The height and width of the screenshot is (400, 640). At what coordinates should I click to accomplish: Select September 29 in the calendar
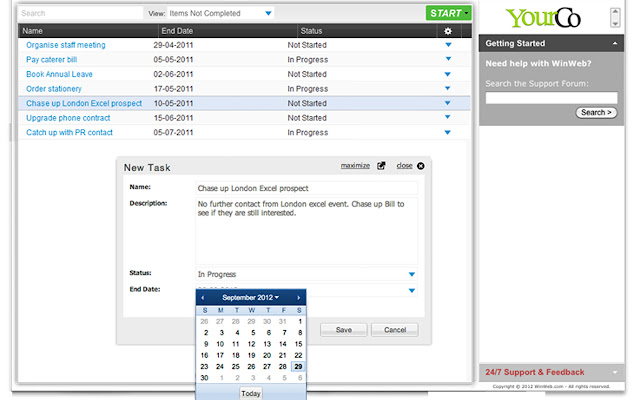tap(298, 367)
